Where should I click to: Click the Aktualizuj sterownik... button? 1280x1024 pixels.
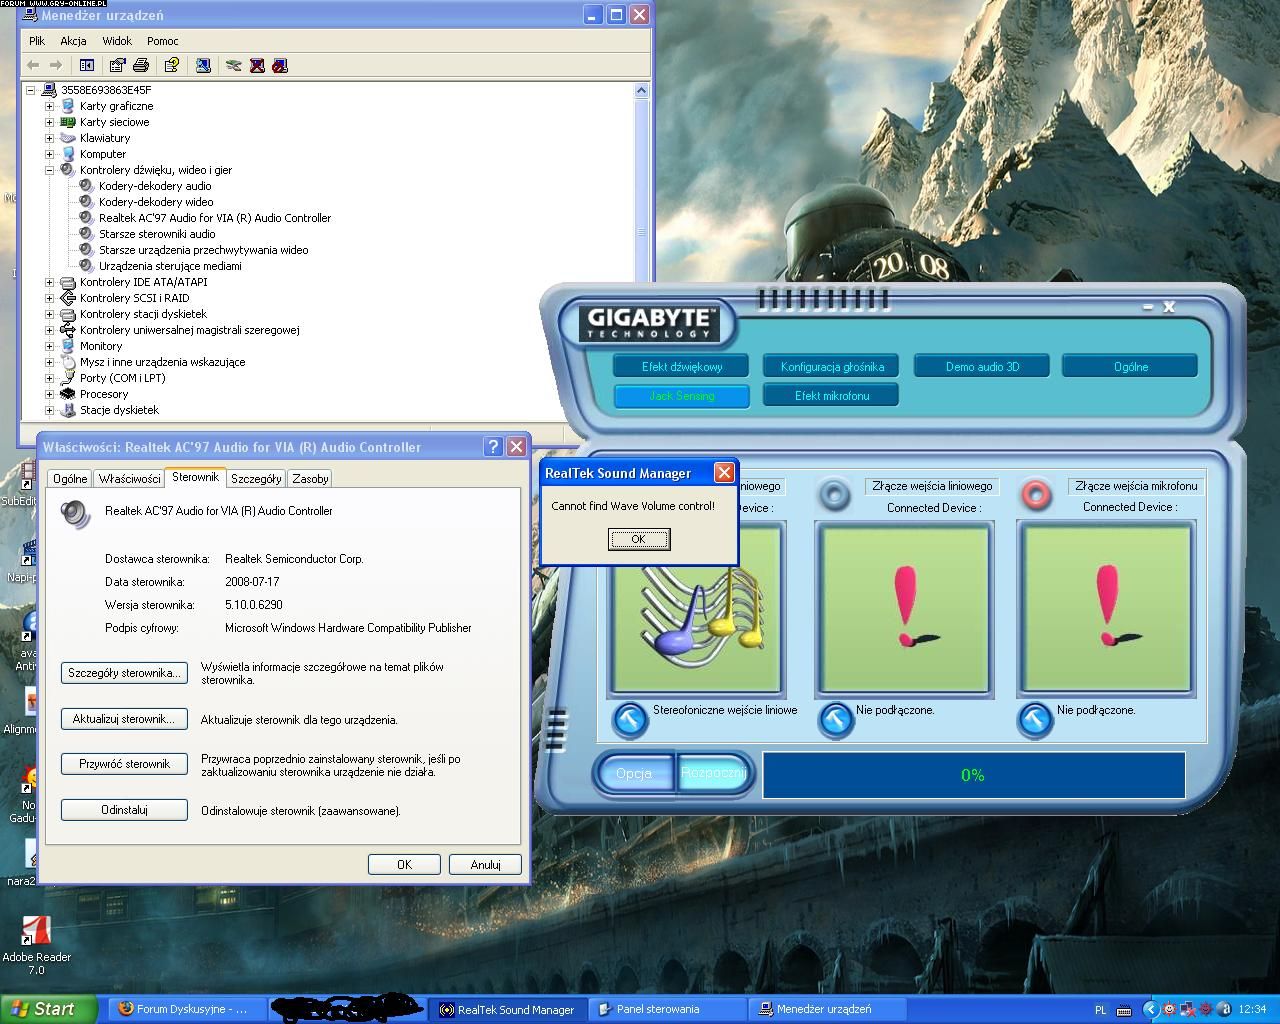pos(124,719)
